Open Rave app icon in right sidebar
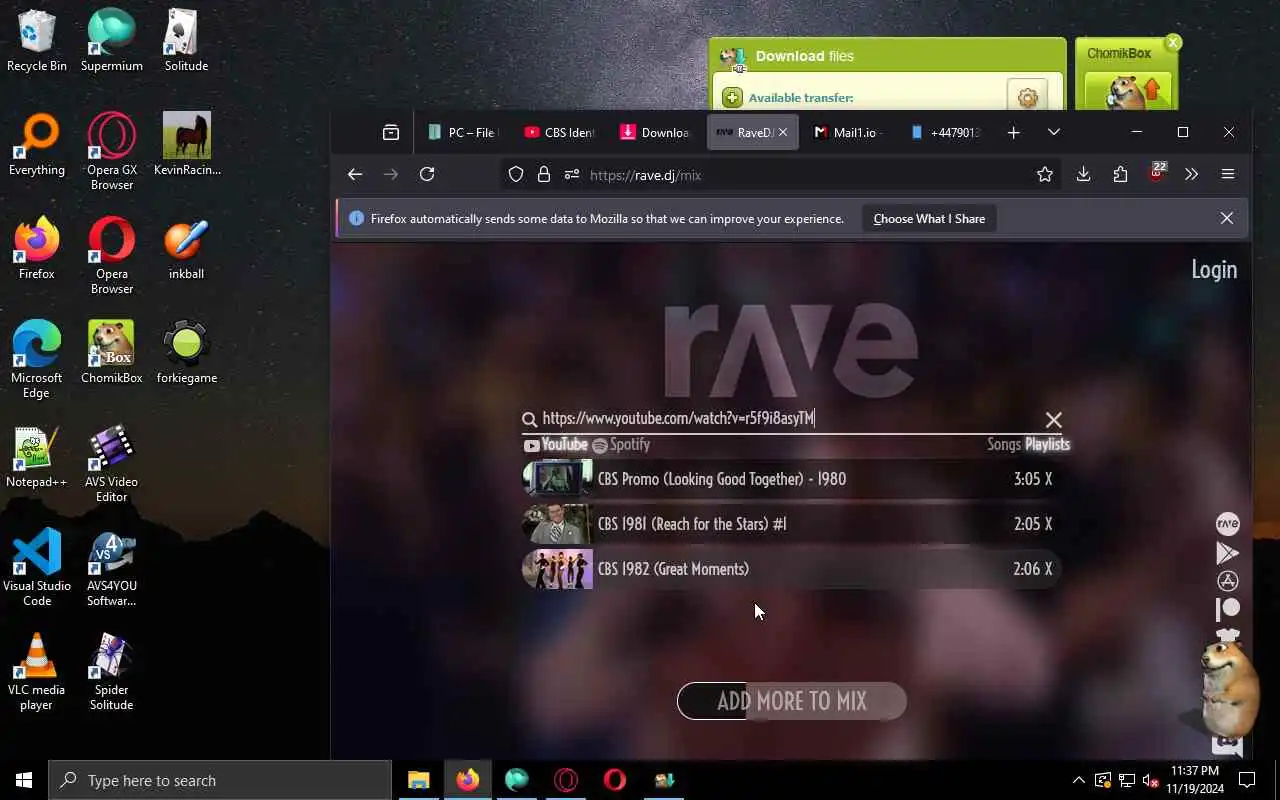The width and height of the screenshot is (1280, 800). pyautogui.click(x=1227, y=524)
